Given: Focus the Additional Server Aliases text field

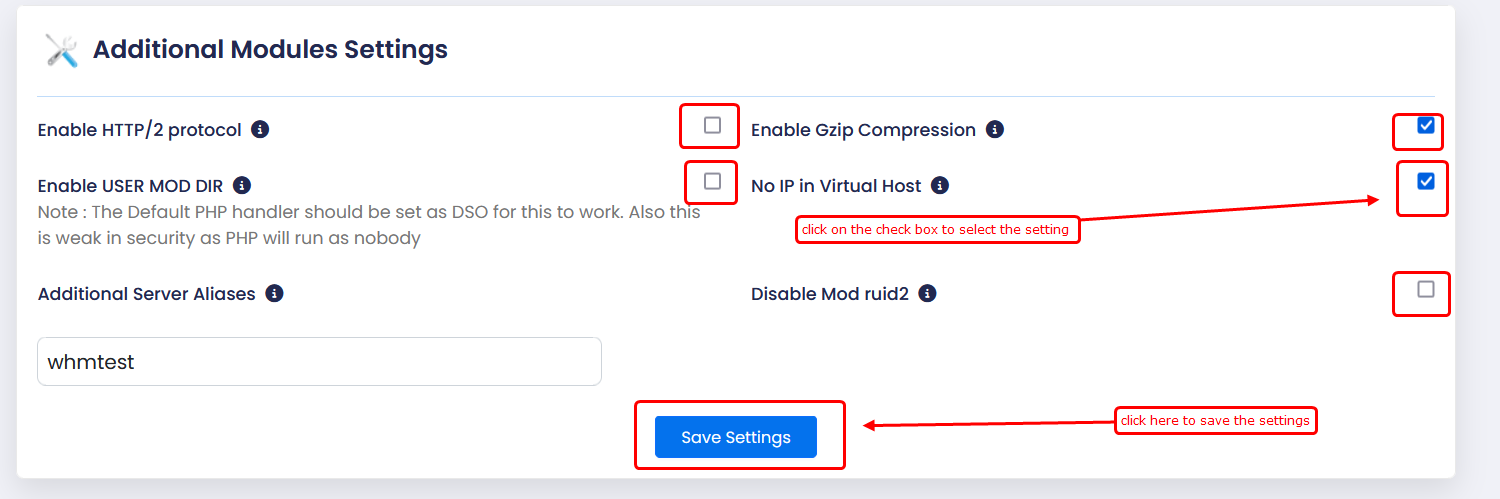Looking at the screenshot, I should tap(319, 361).
